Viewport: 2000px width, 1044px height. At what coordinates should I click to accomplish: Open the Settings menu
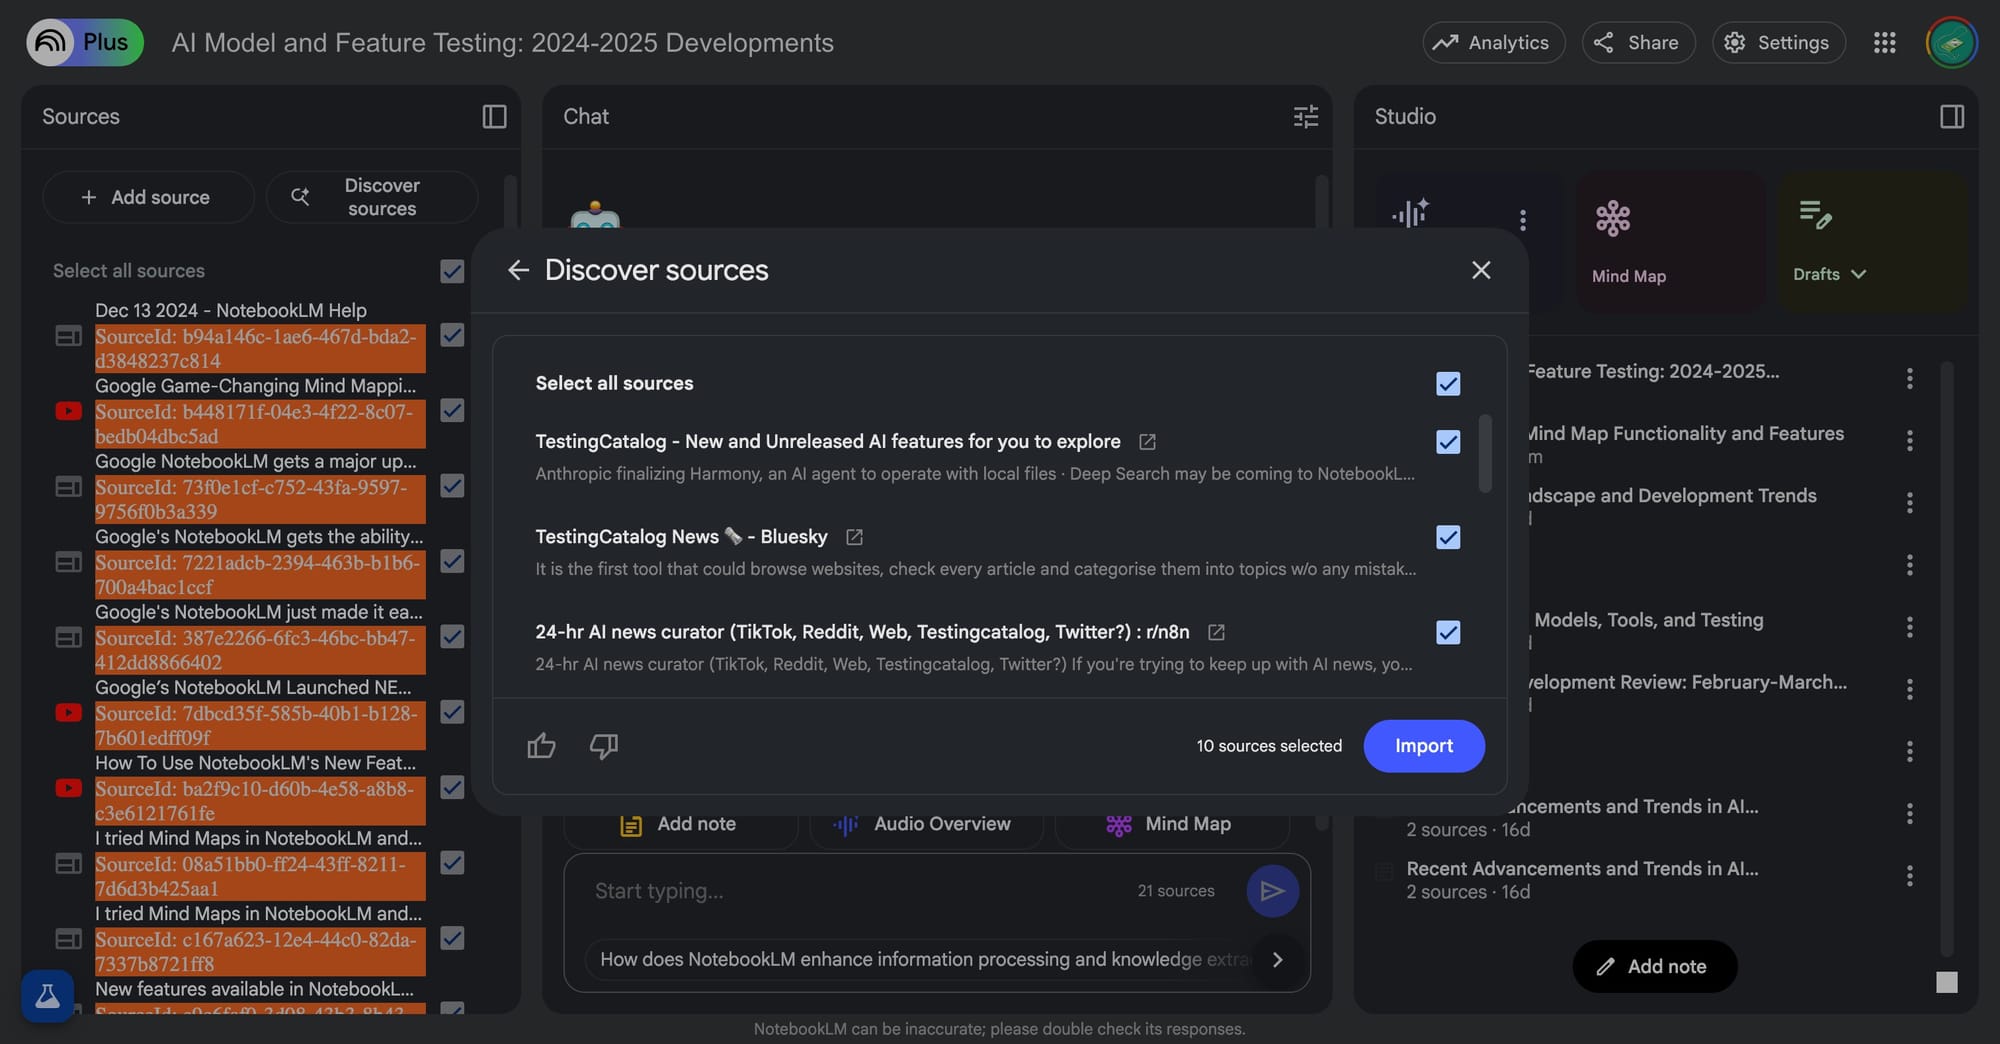coord(1779,42)
